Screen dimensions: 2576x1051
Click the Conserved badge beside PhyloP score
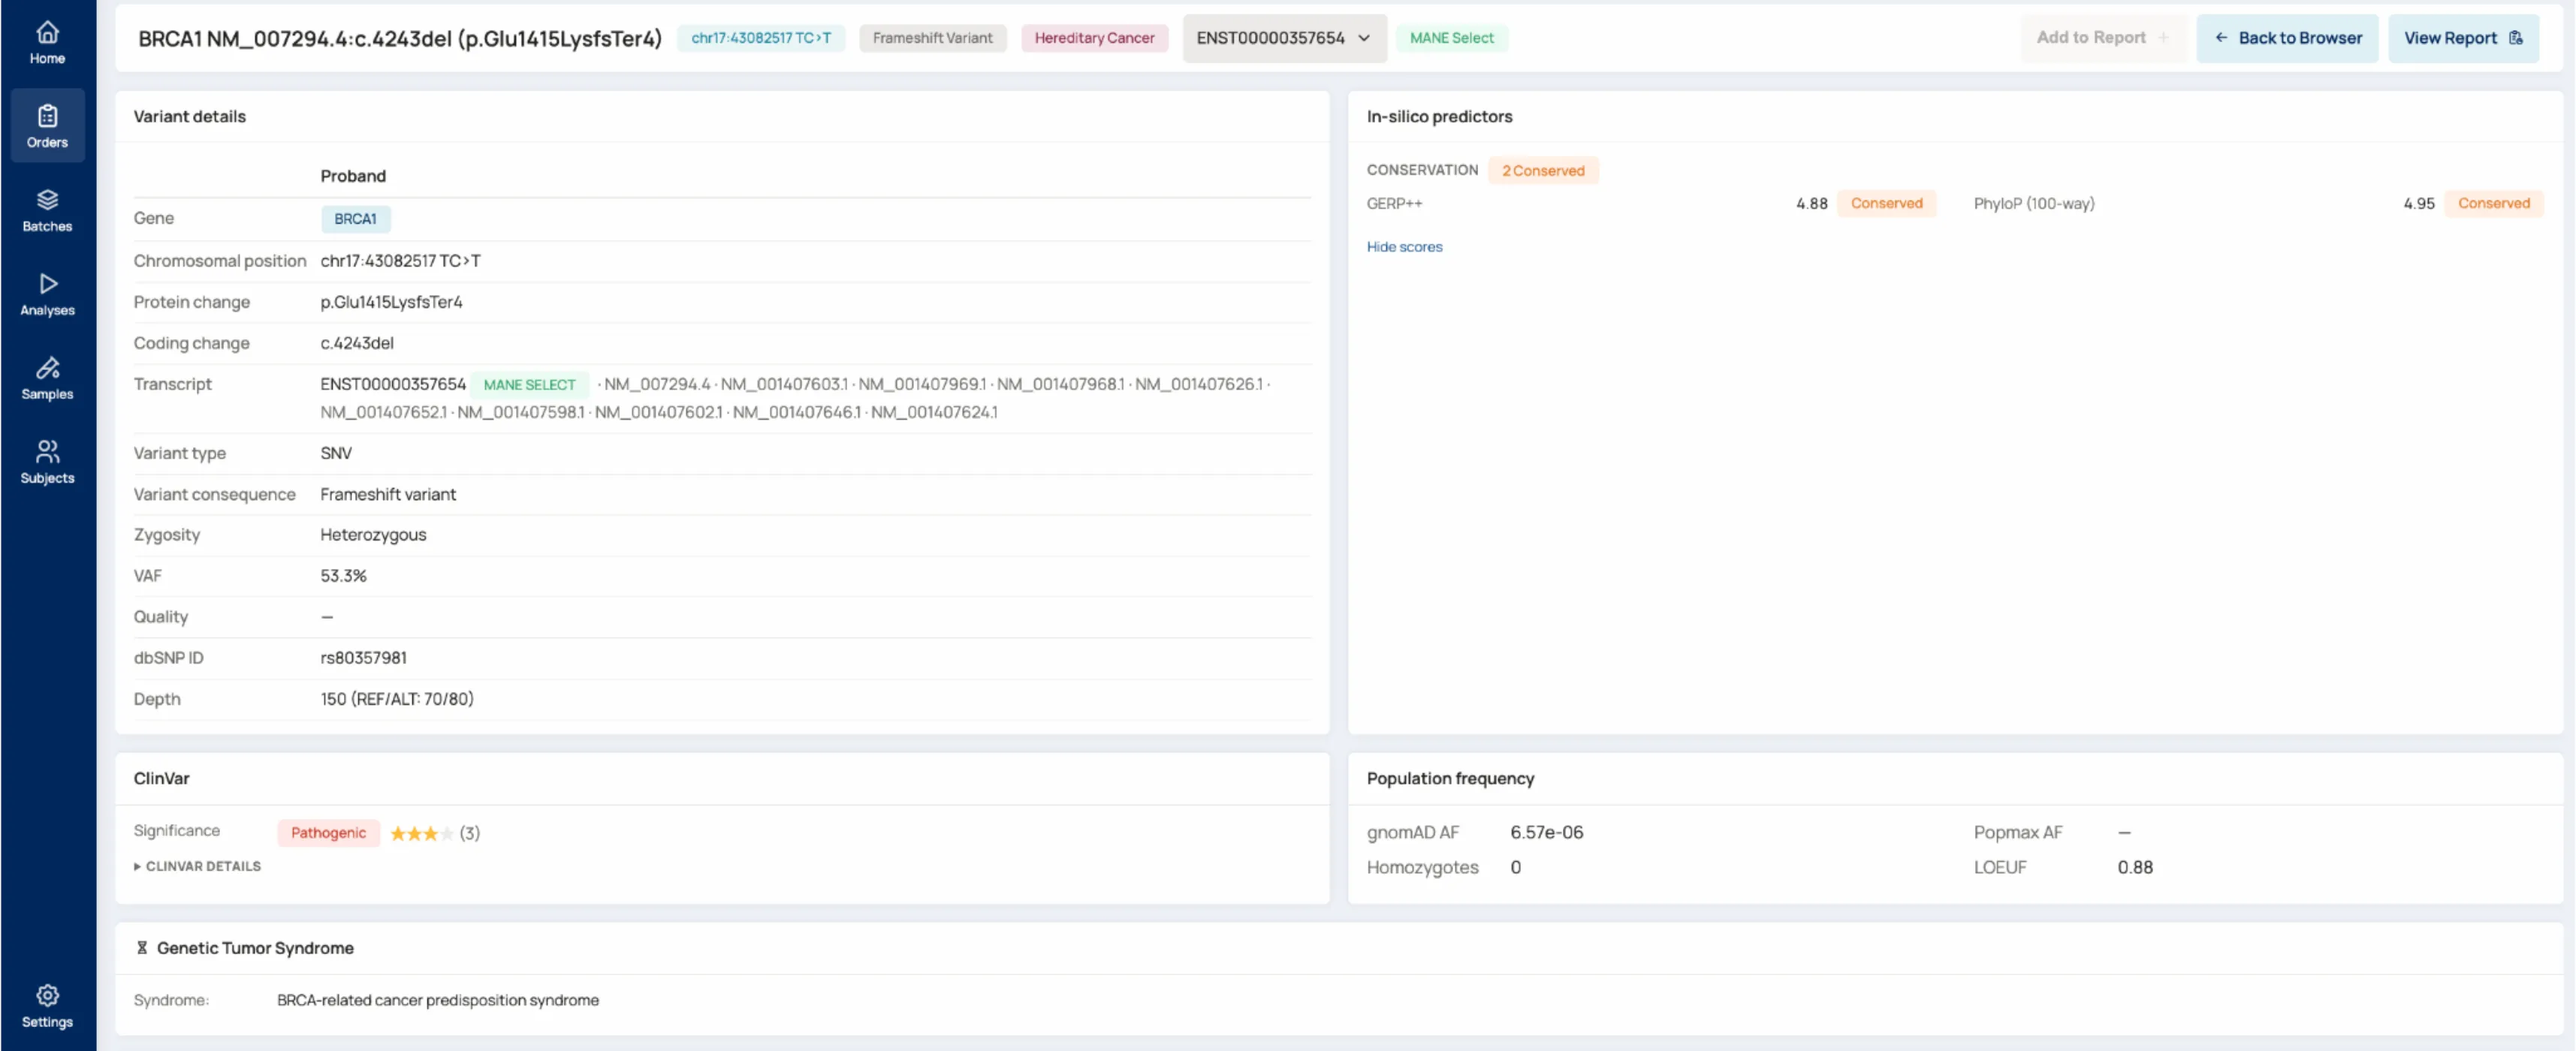coord(2493,204)
